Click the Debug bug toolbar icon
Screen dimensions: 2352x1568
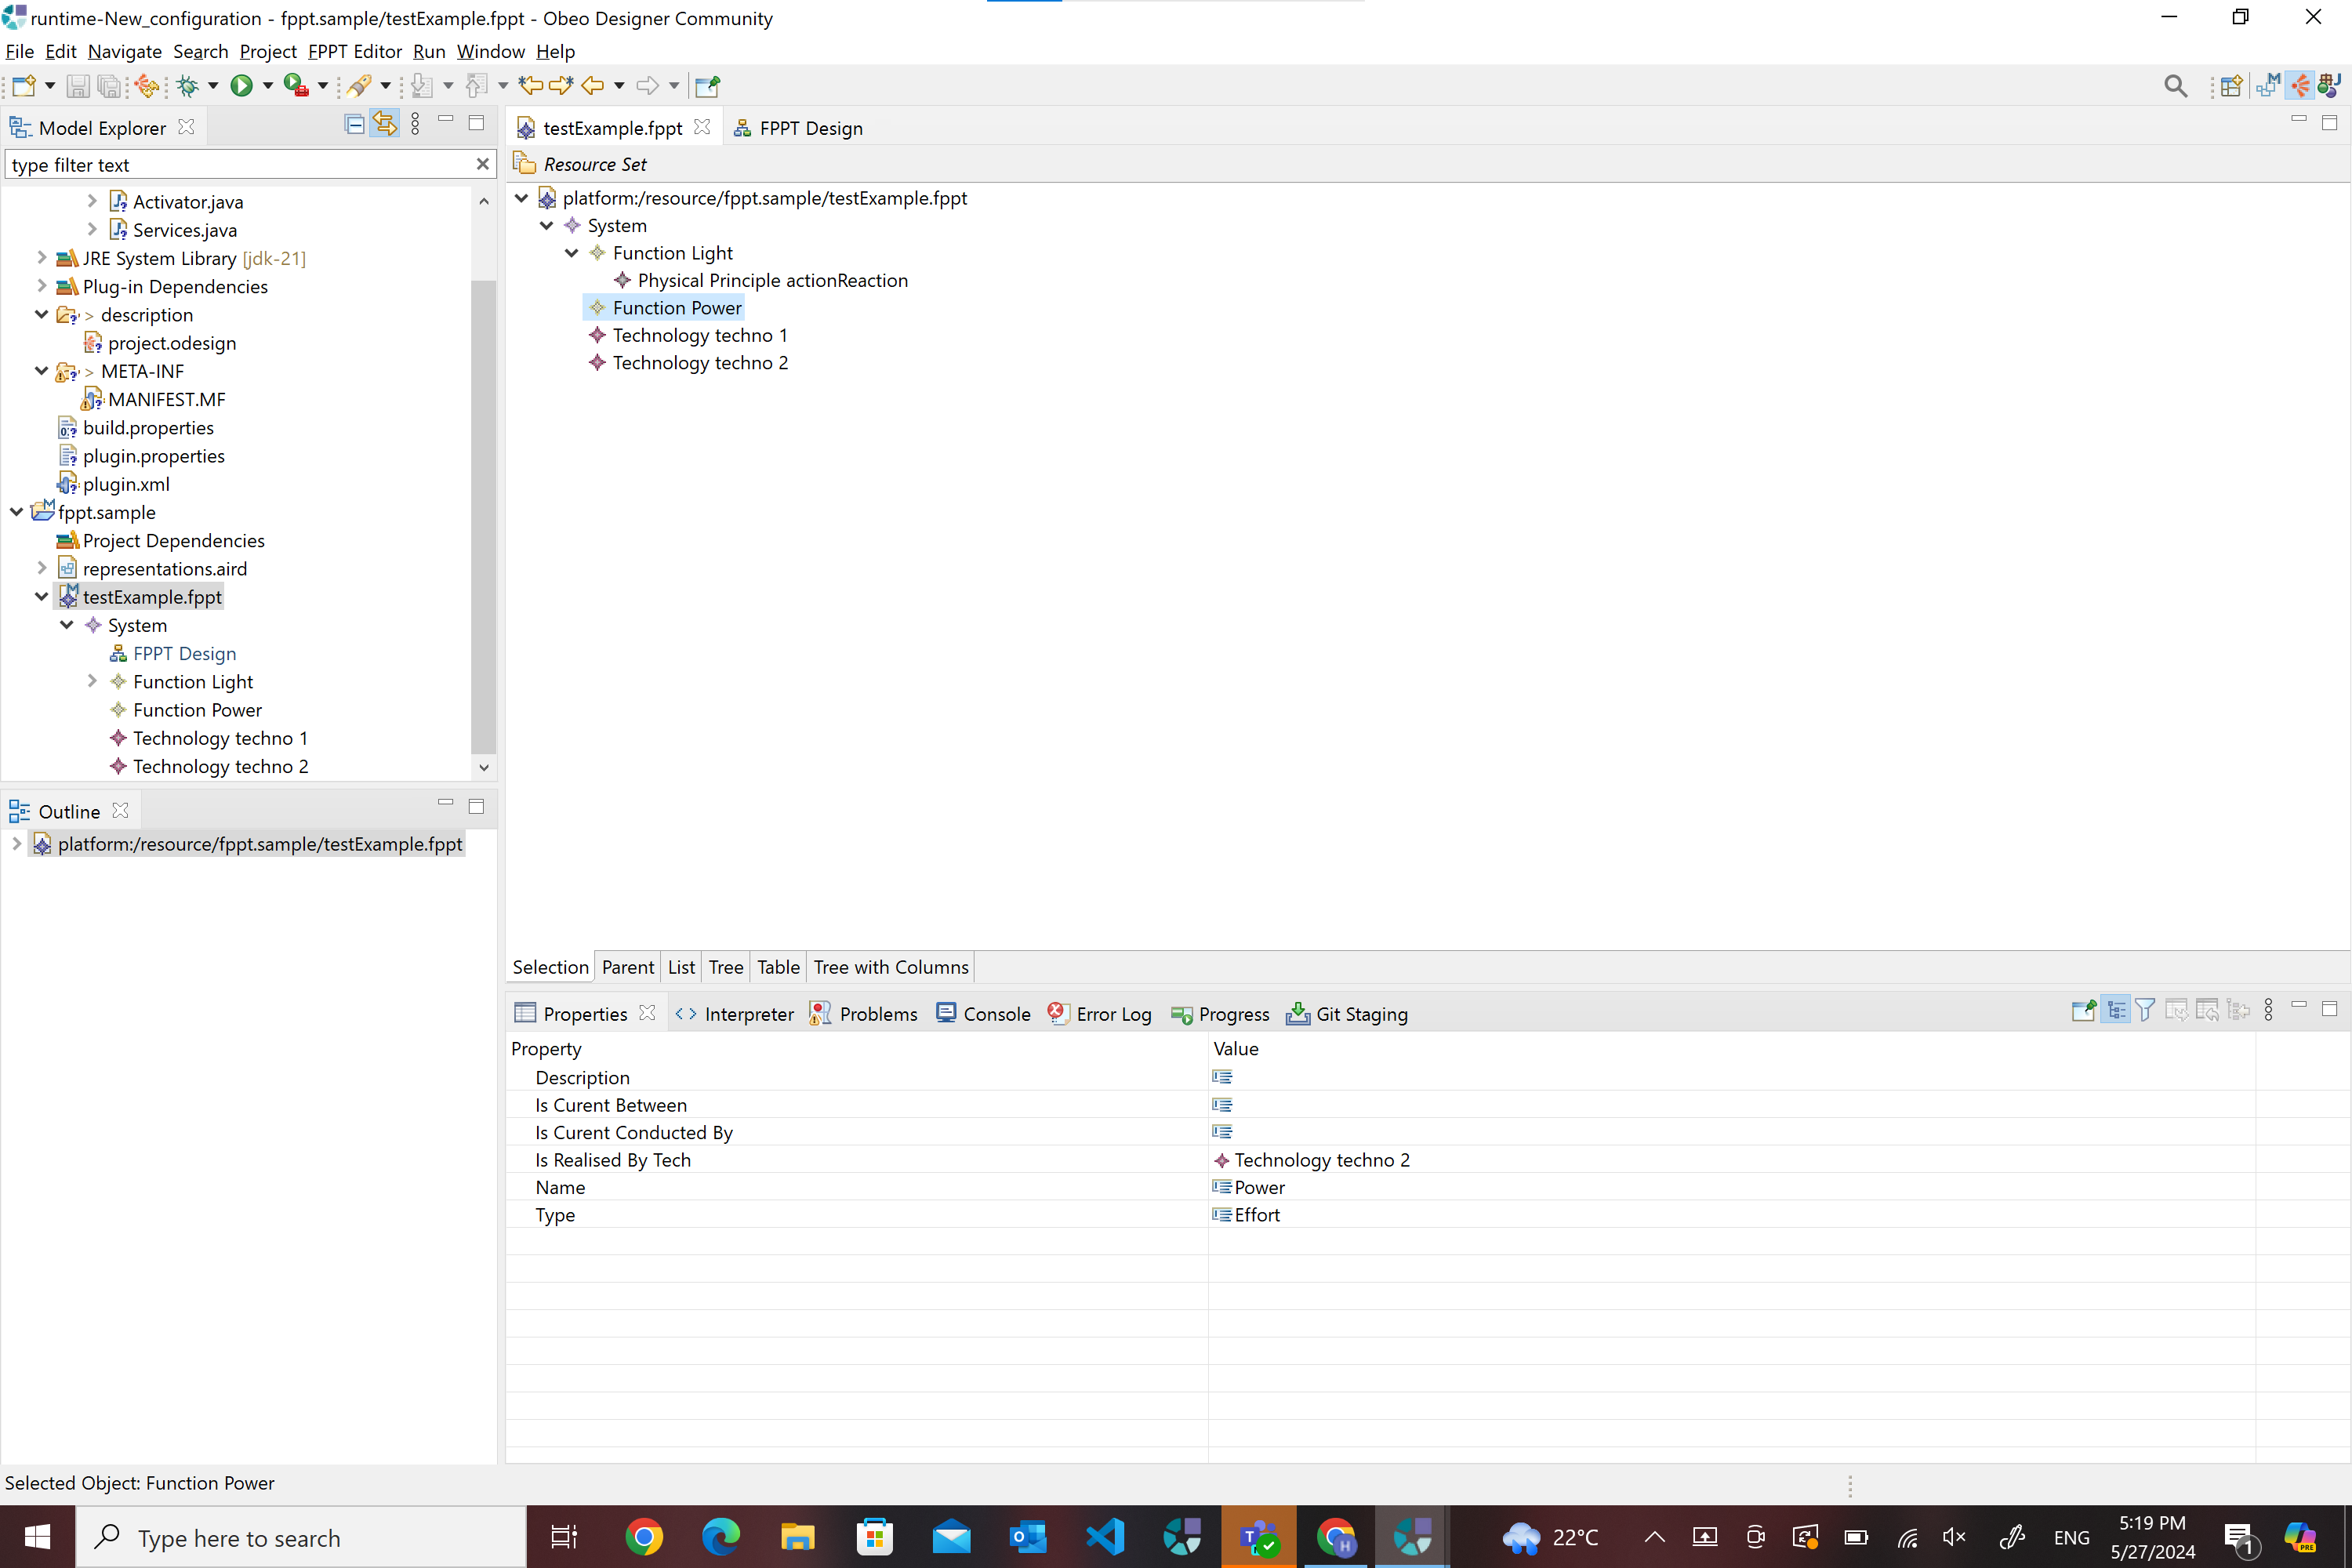187,86
